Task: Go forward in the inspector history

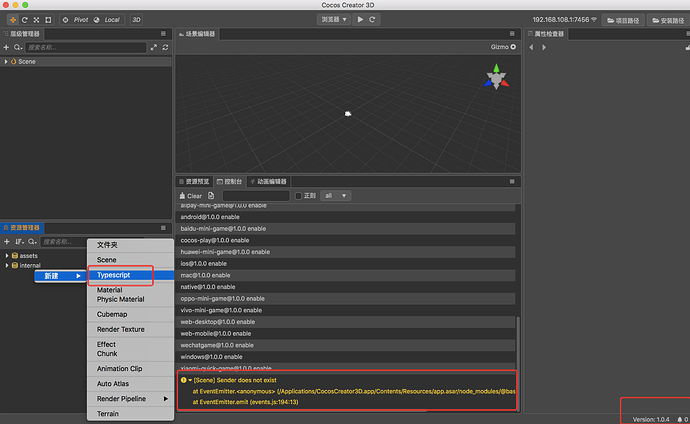Action: [544, 47]
